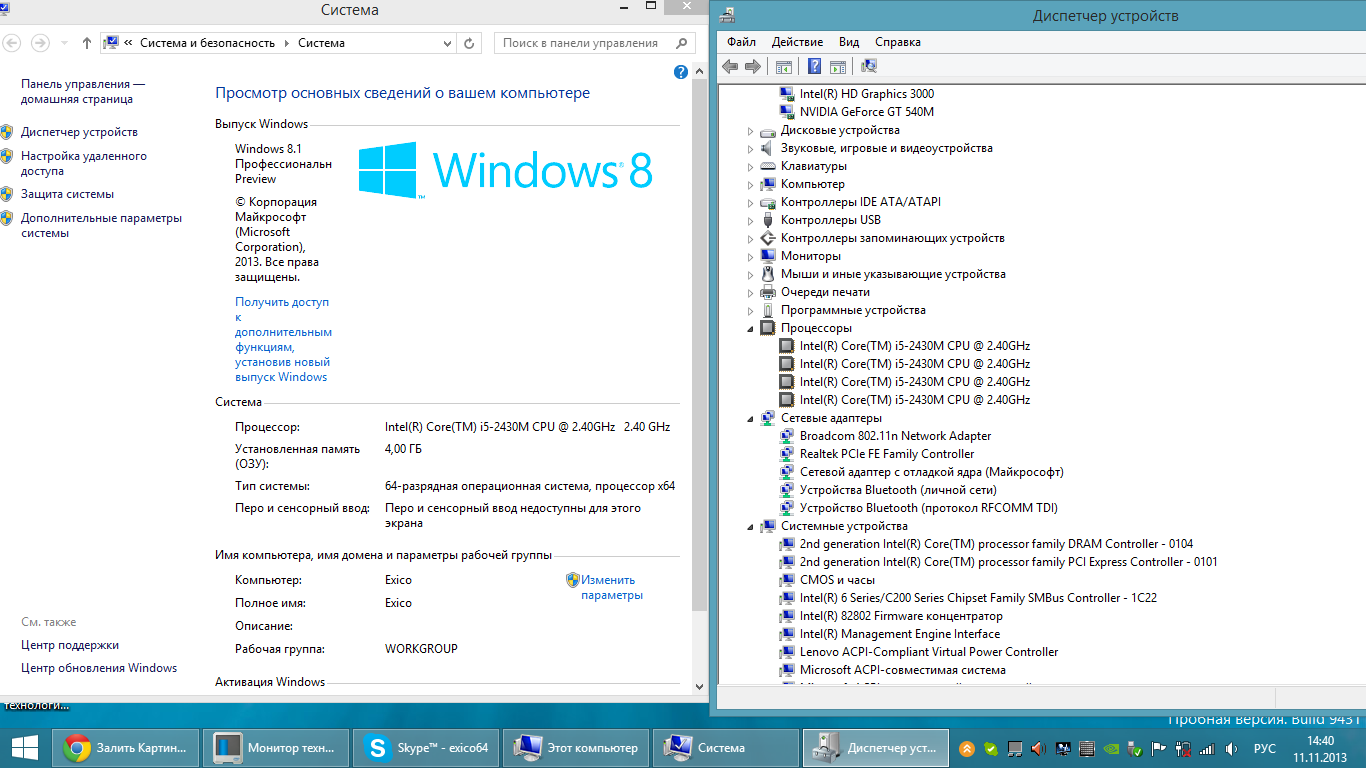Open the Файл menu in Device Manager
This screenshot has width=1366, height=768.
(x=741, y=42)
